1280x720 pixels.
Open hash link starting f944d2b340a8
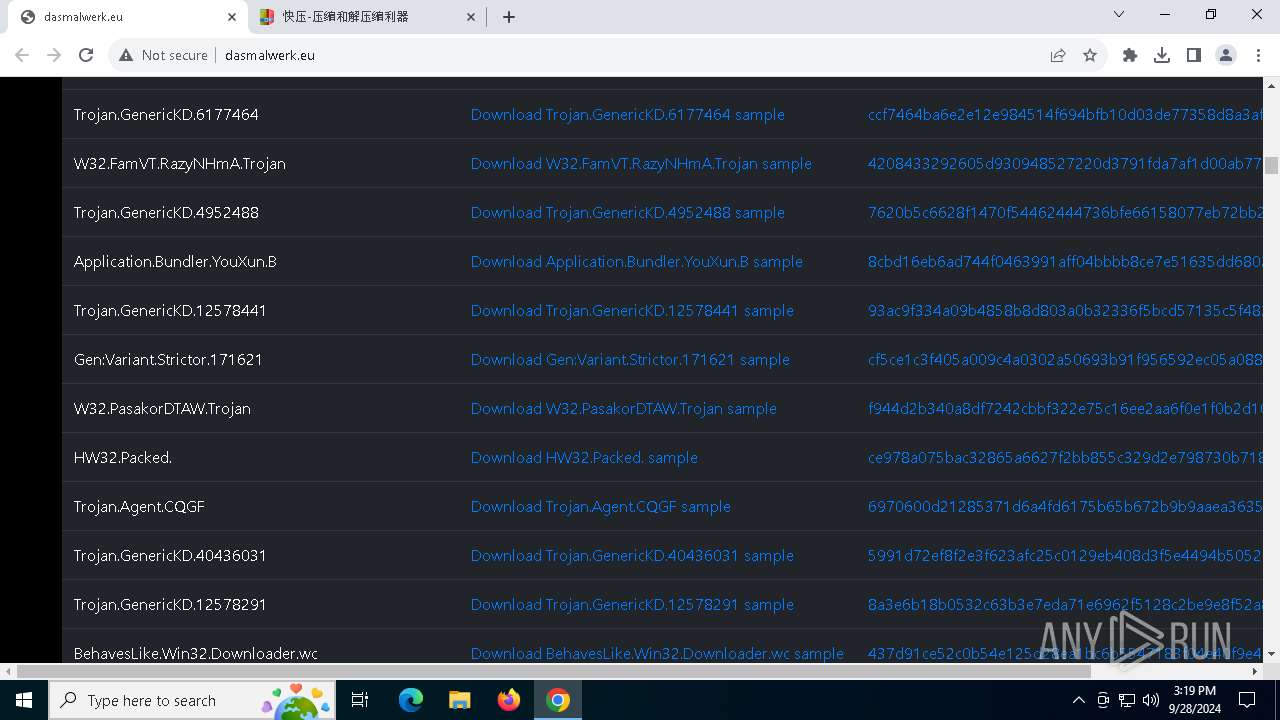1065,408
